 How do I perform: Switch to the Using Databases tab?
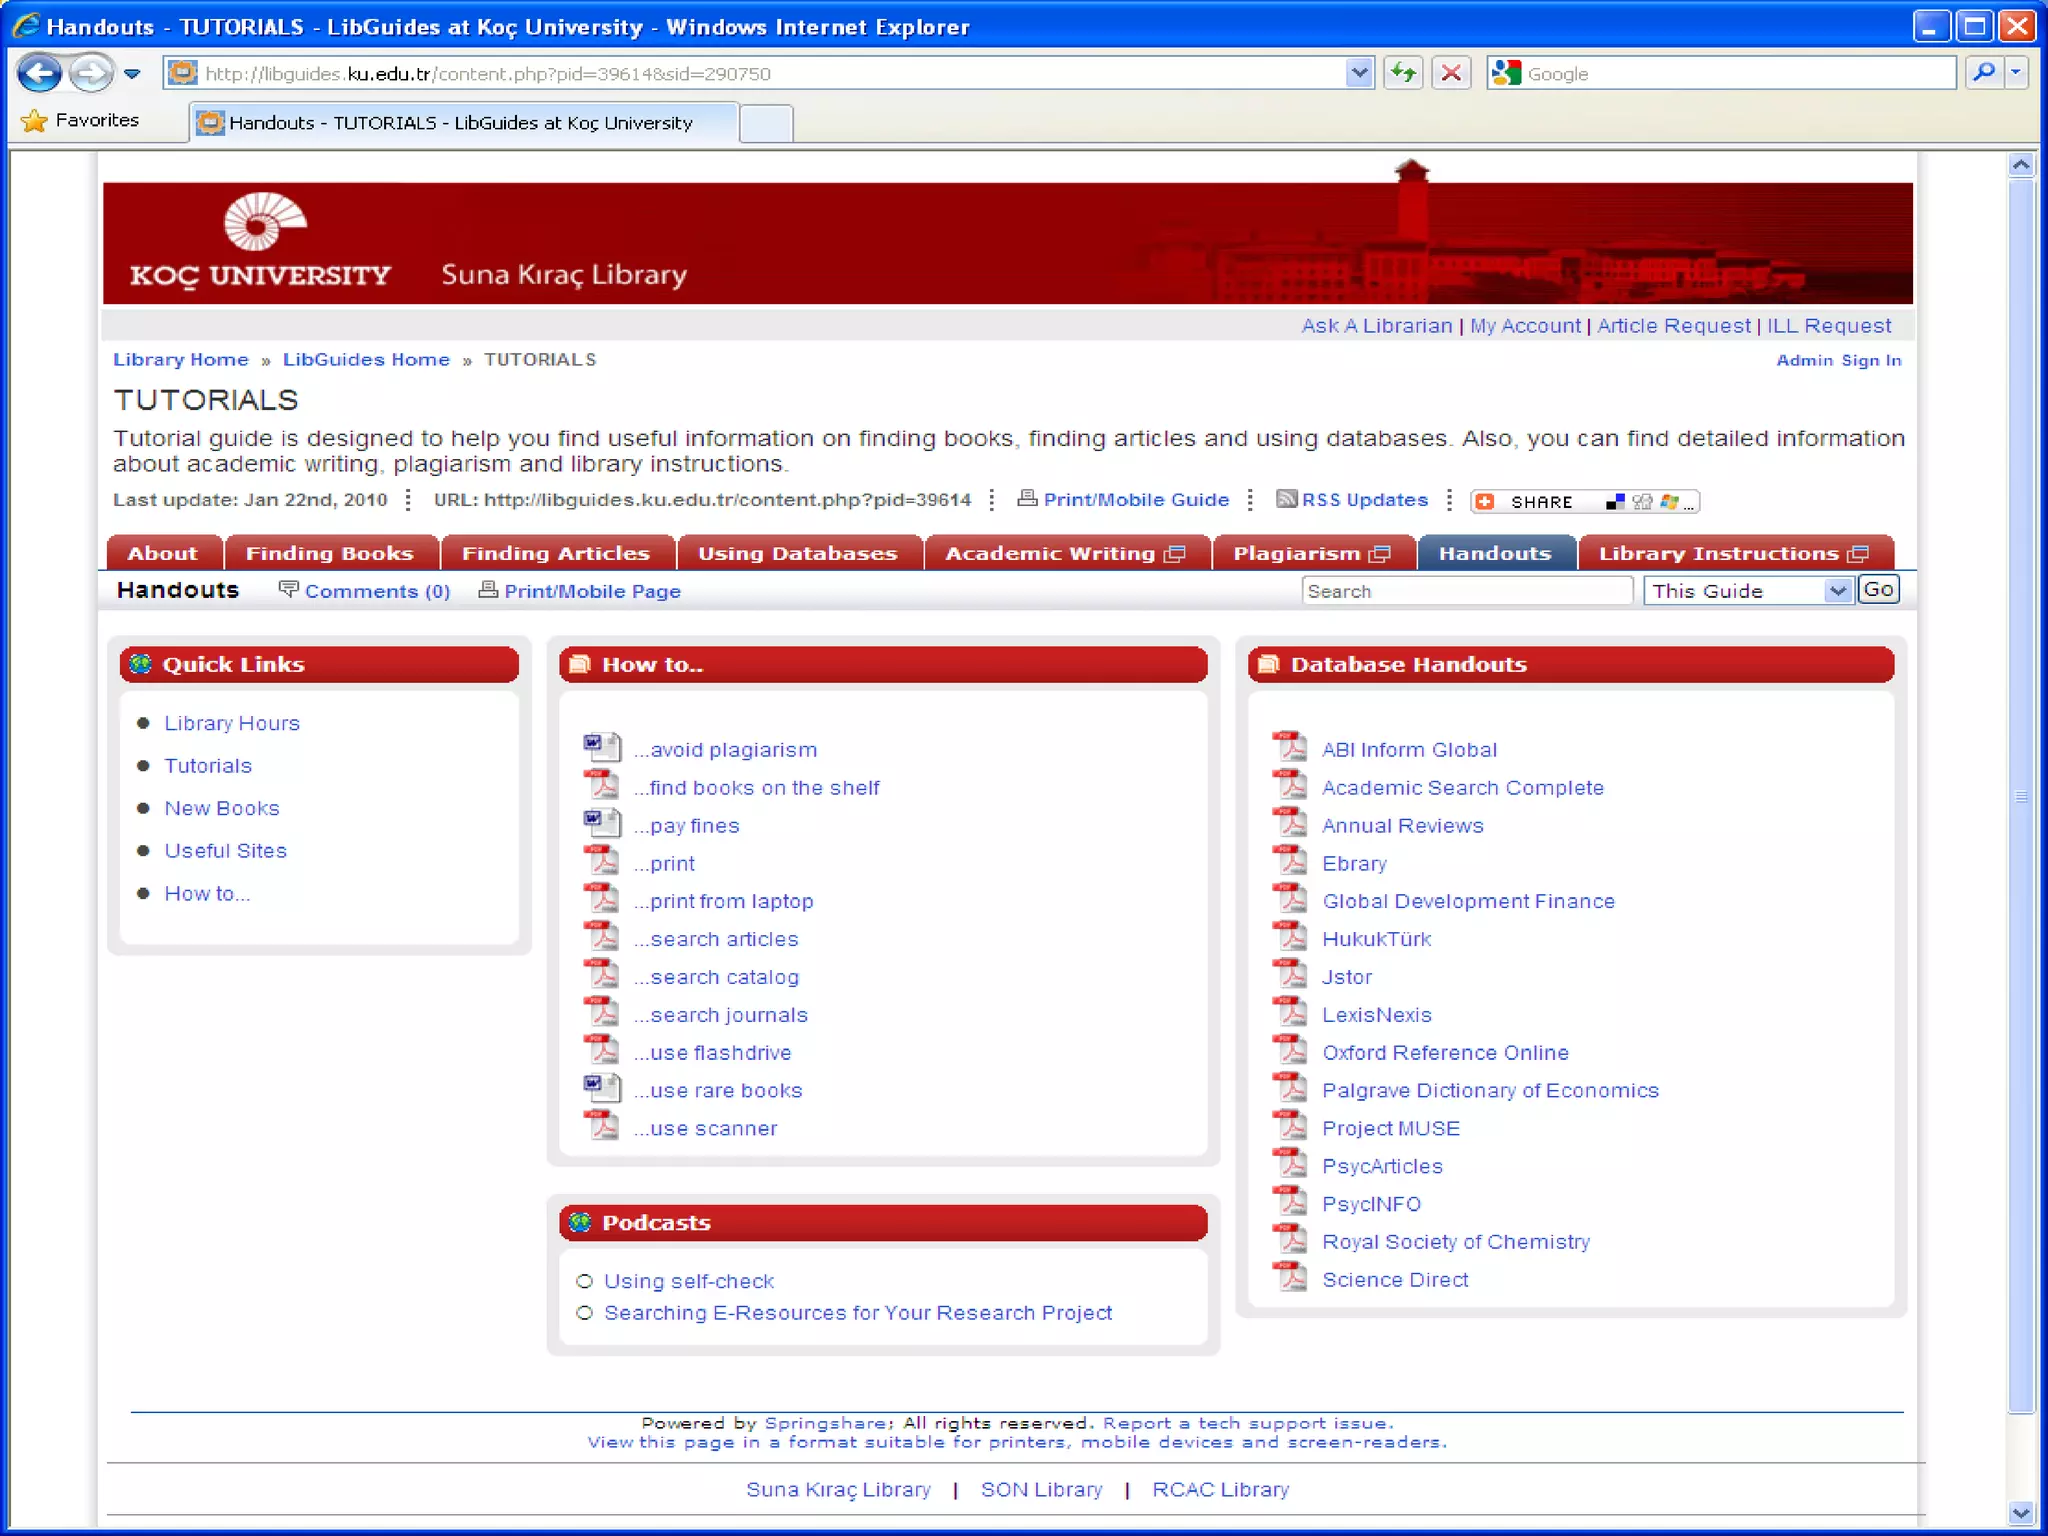(797, 553)
